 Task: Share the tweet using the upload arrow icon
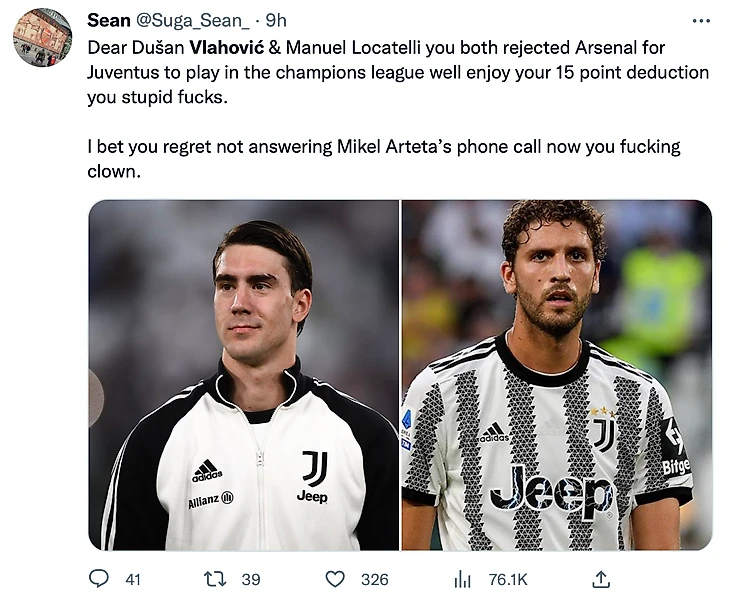(600, 579)
